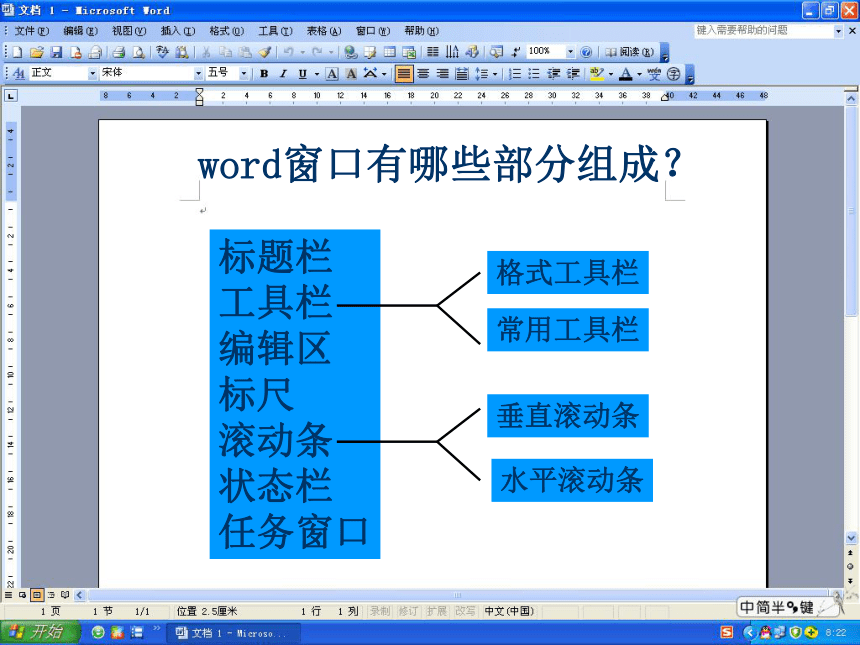Open the 插入 menu
This screenshot has width=860, height=645.
point(178,31)
